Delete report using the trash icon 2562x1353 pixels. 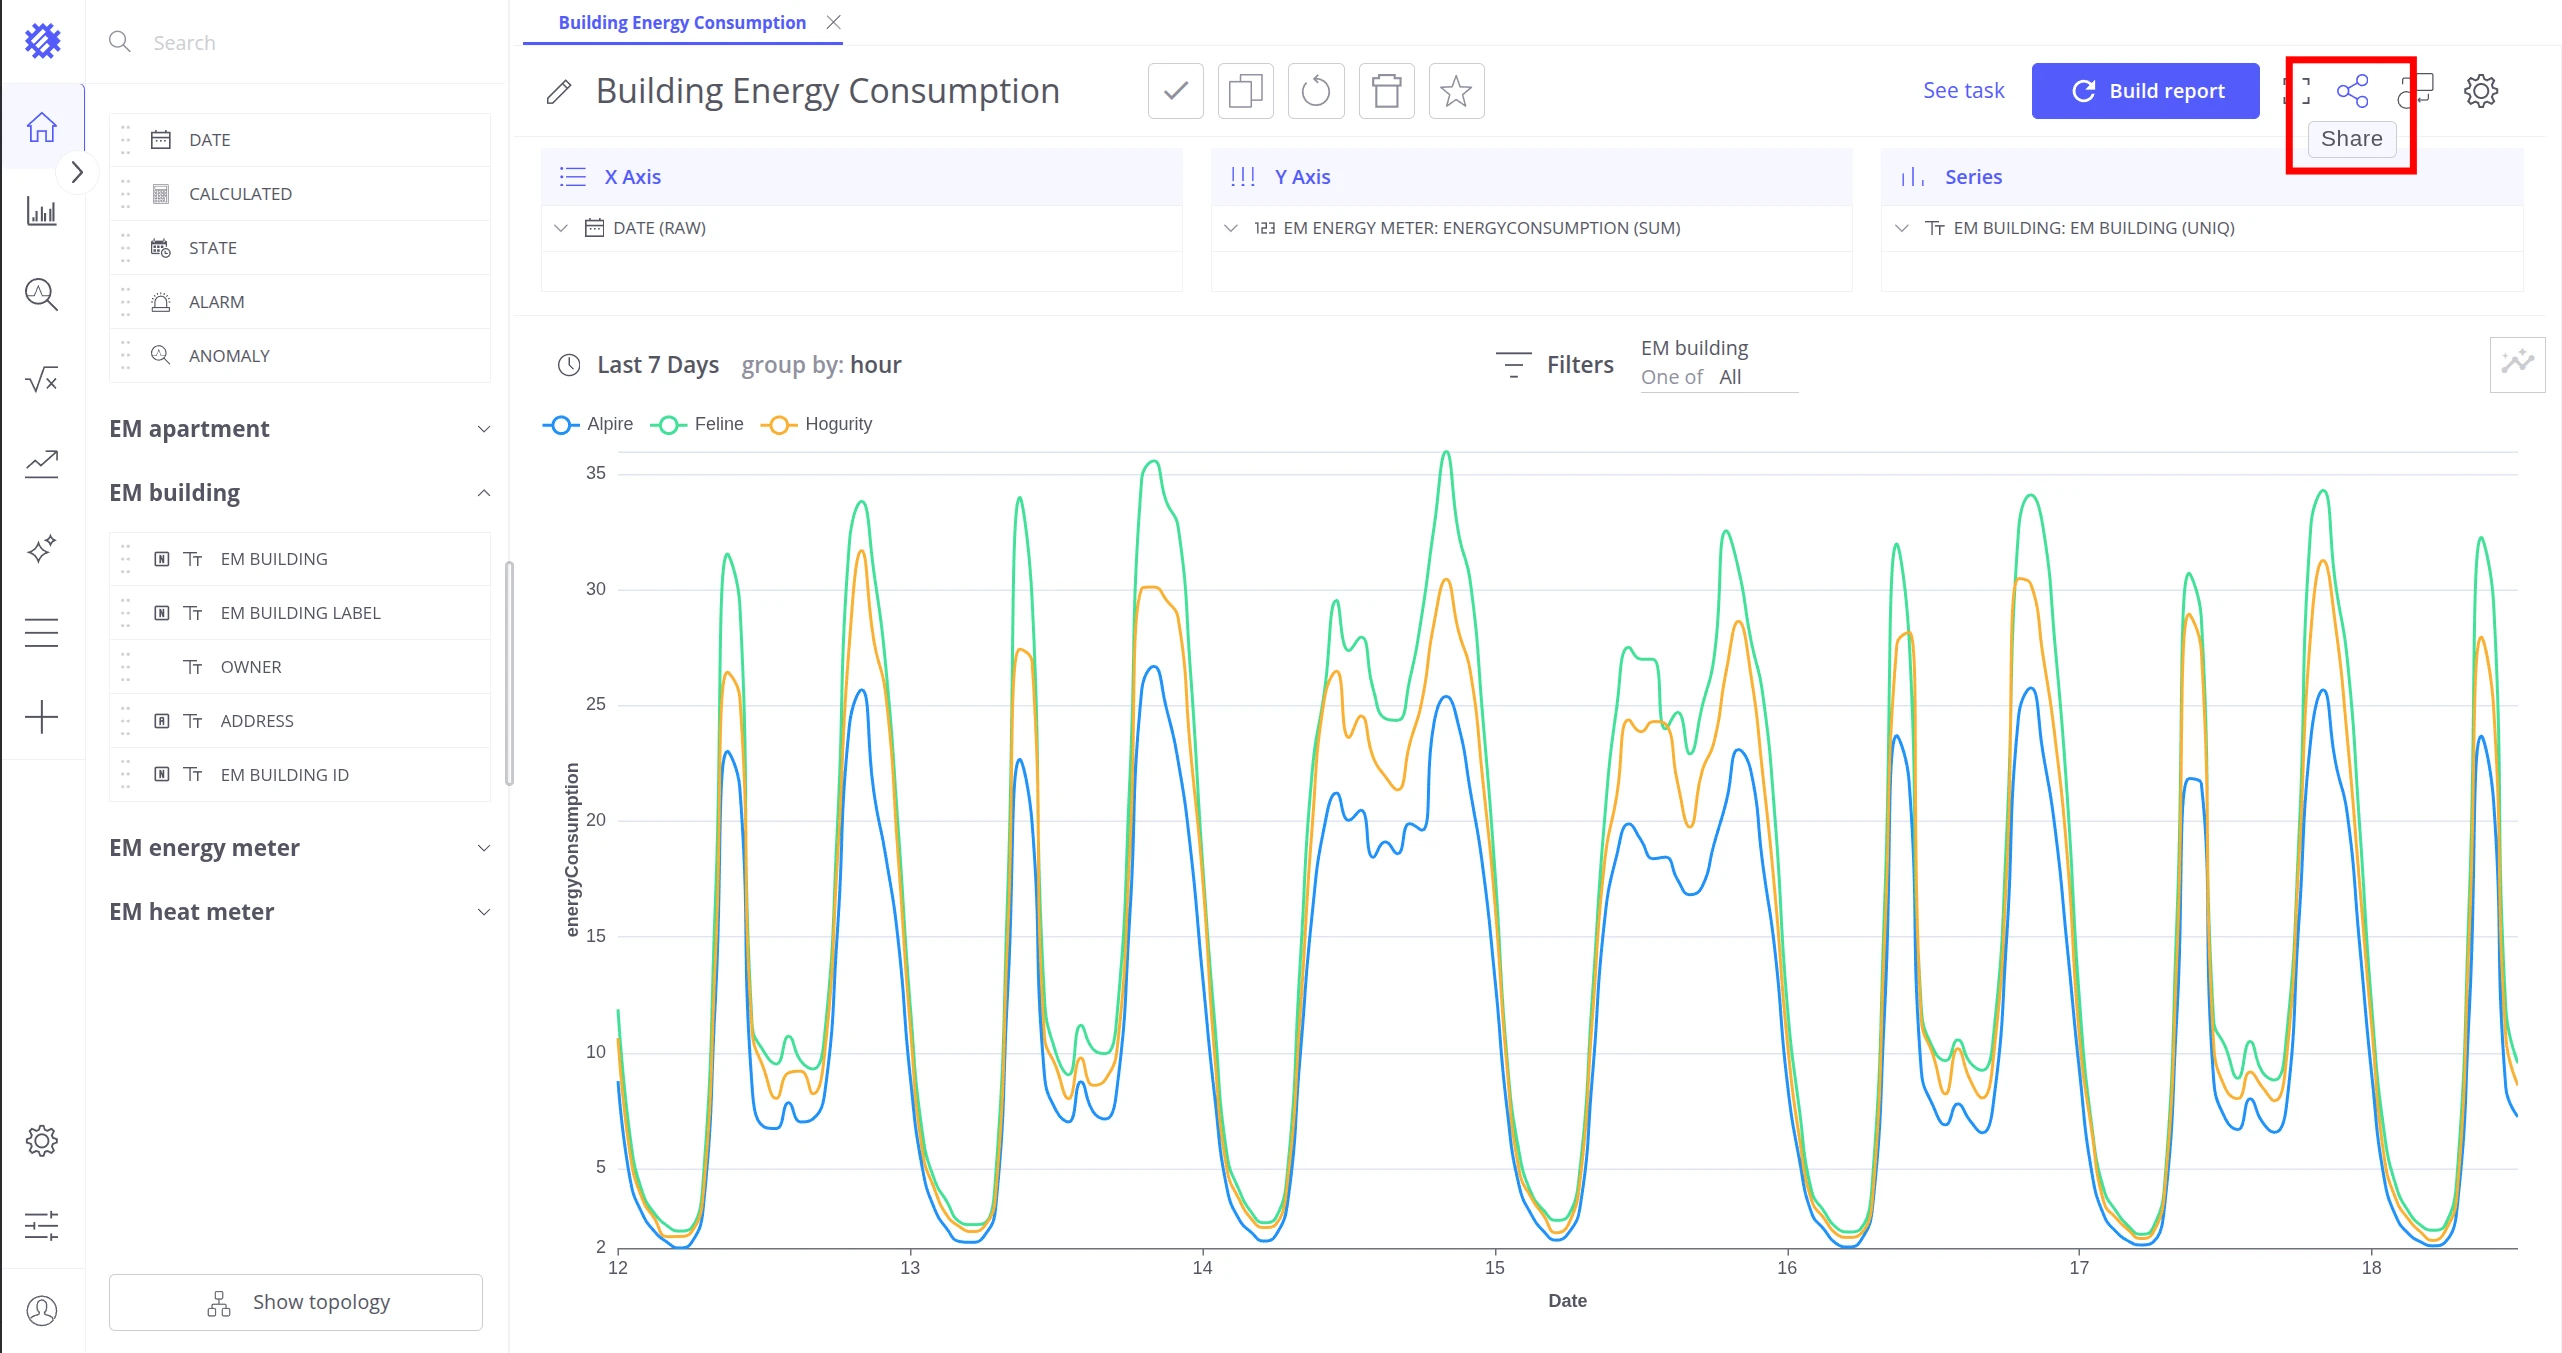coord(1386,91)
